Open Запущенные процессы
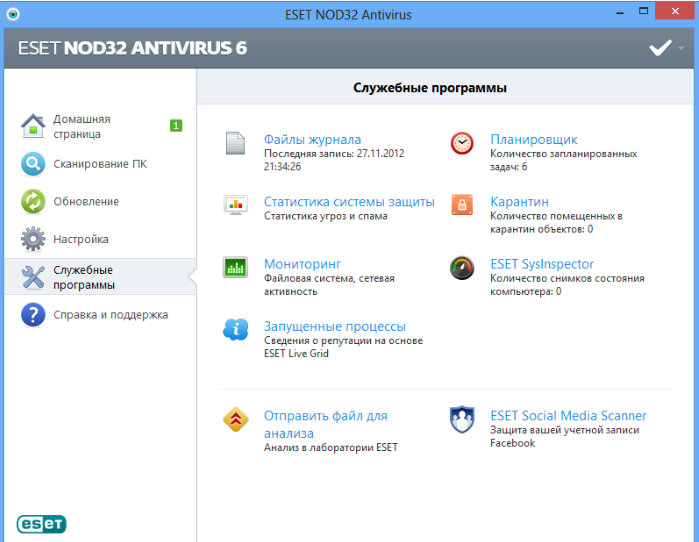Screen dimensions: 699x542 (335, 327)
